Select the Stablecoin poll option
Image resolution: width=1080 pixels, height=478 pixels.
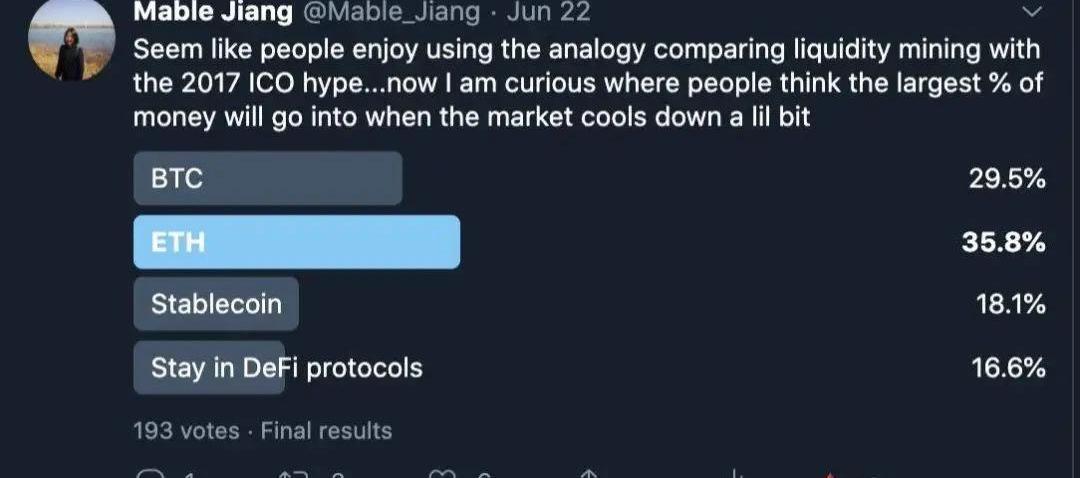216,304
